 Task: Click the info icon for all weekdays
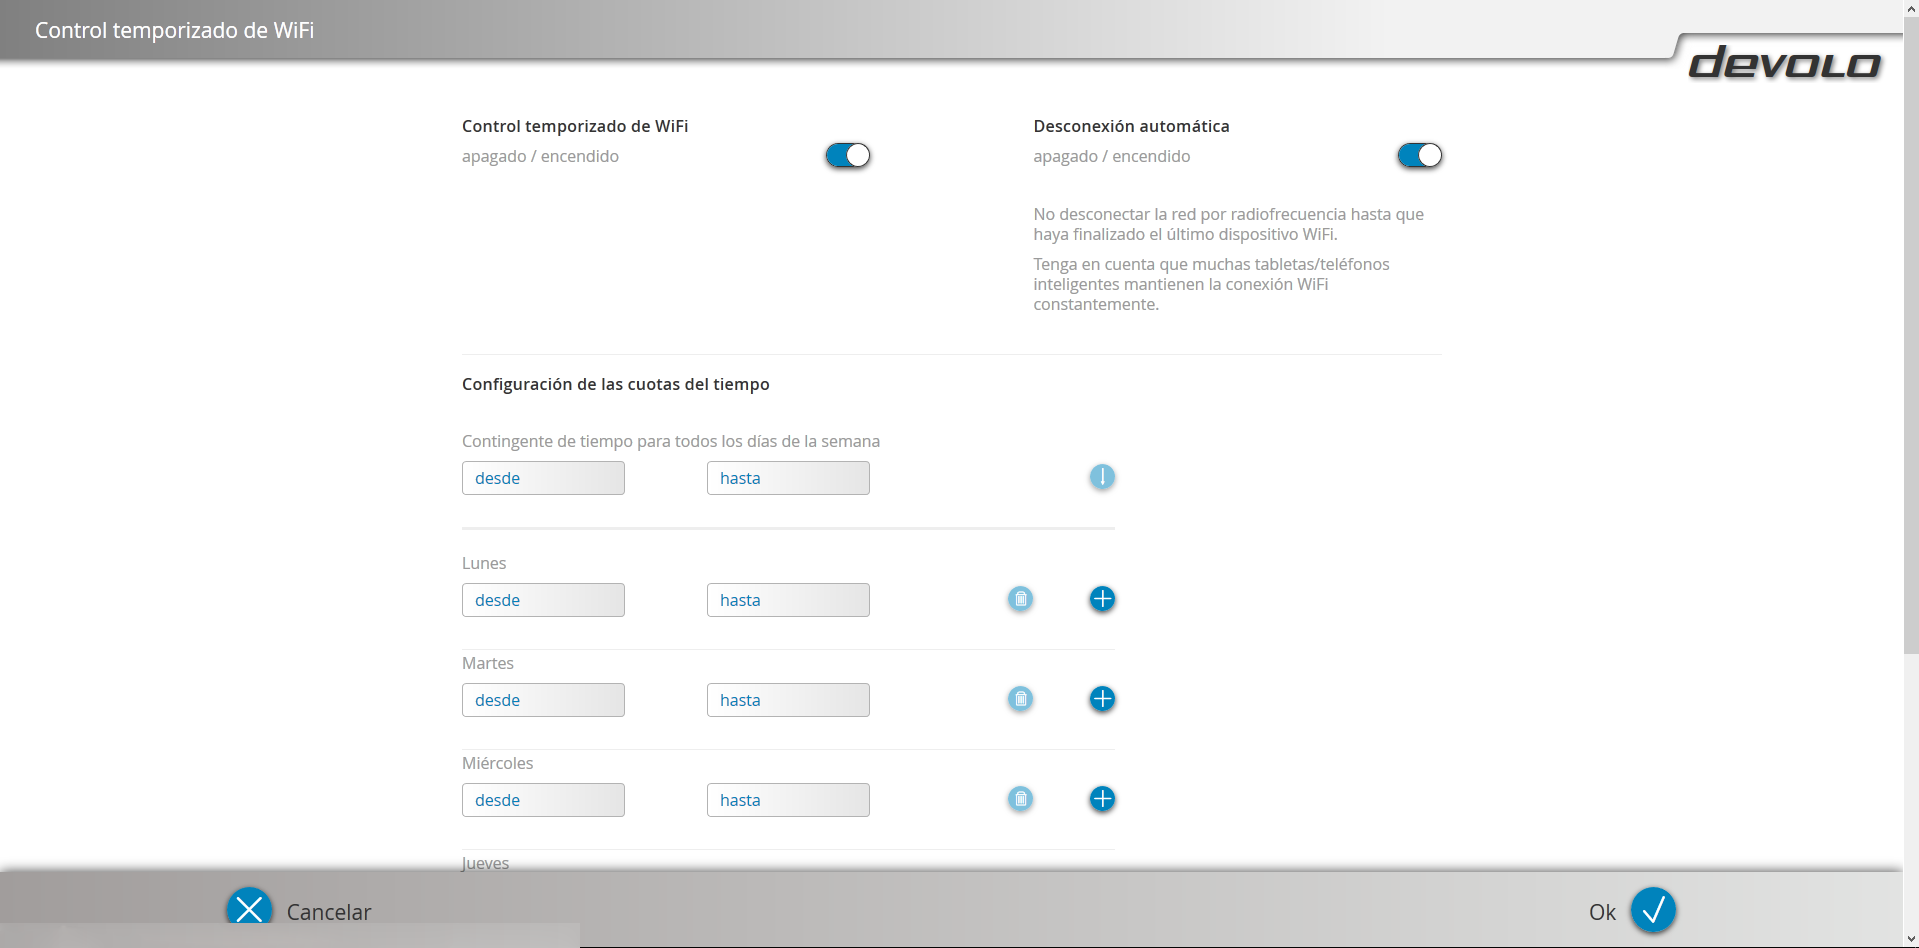[1102, 478]
